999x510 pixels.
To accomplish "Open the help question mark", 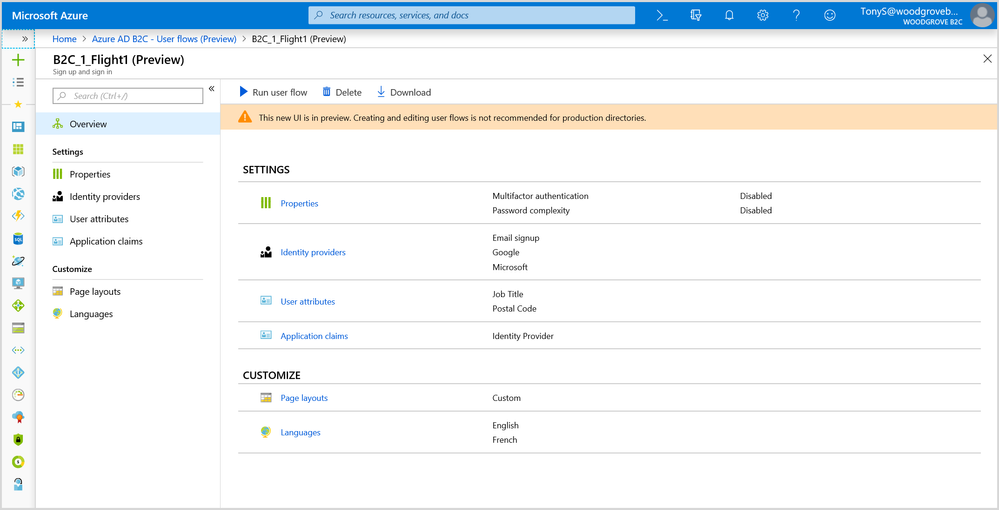I will 796,15.
